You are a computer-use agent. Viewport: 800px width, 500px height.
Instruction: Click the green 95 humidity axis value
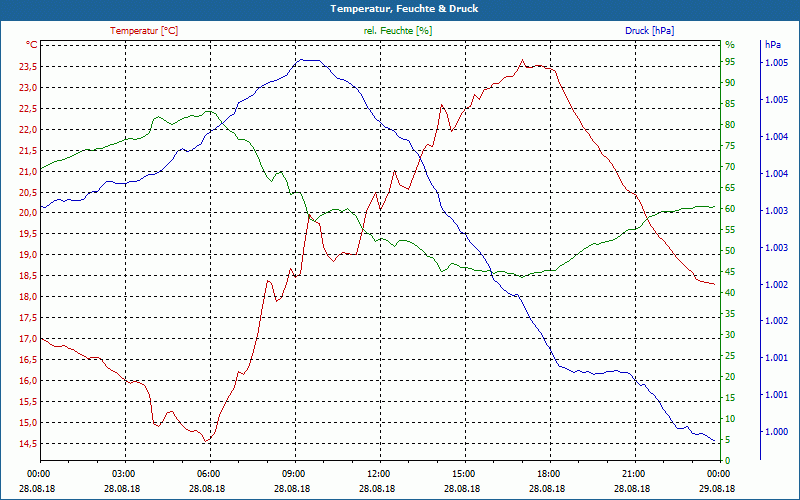click(730, 62)
